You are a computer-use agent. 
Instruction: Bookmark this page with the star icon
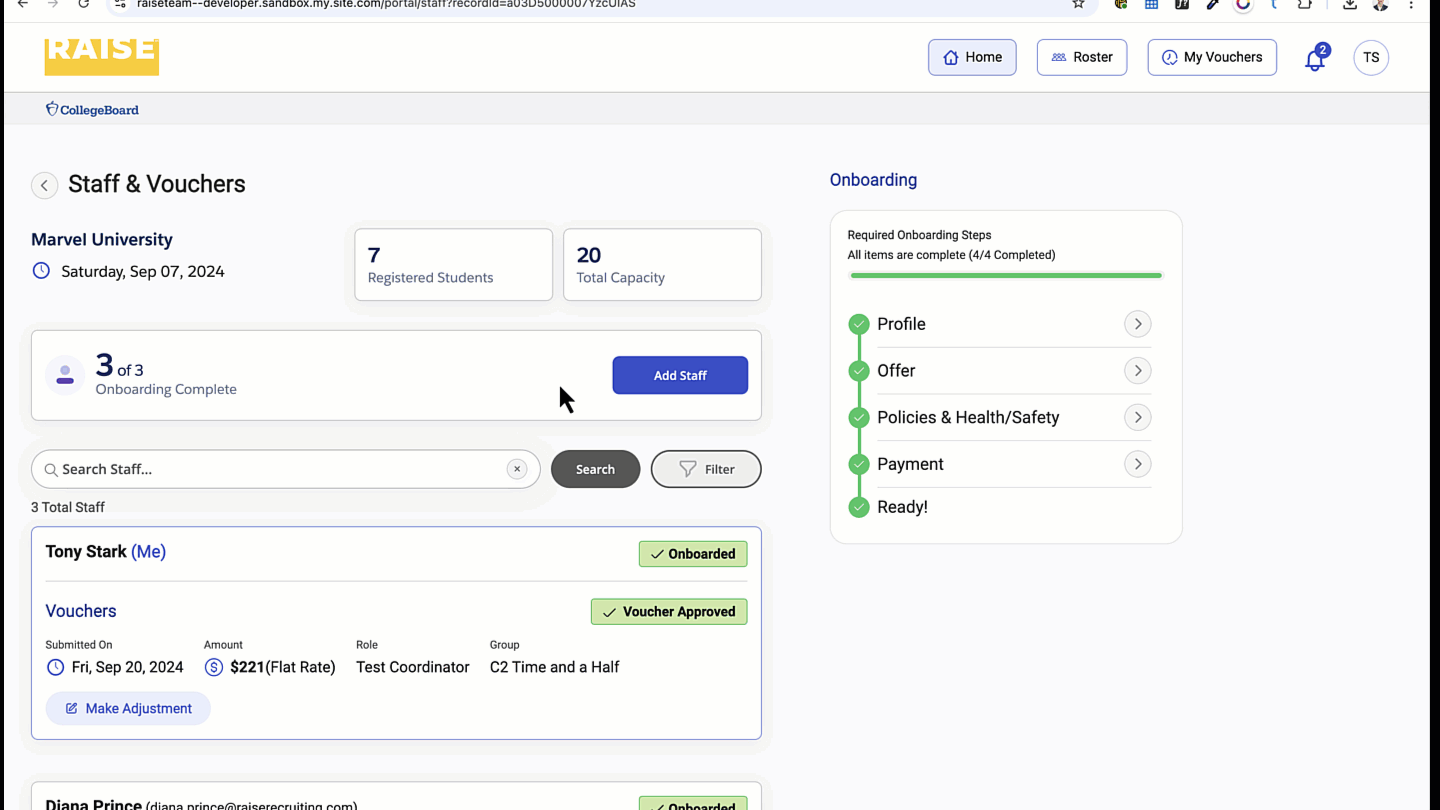coord(1078,4)
